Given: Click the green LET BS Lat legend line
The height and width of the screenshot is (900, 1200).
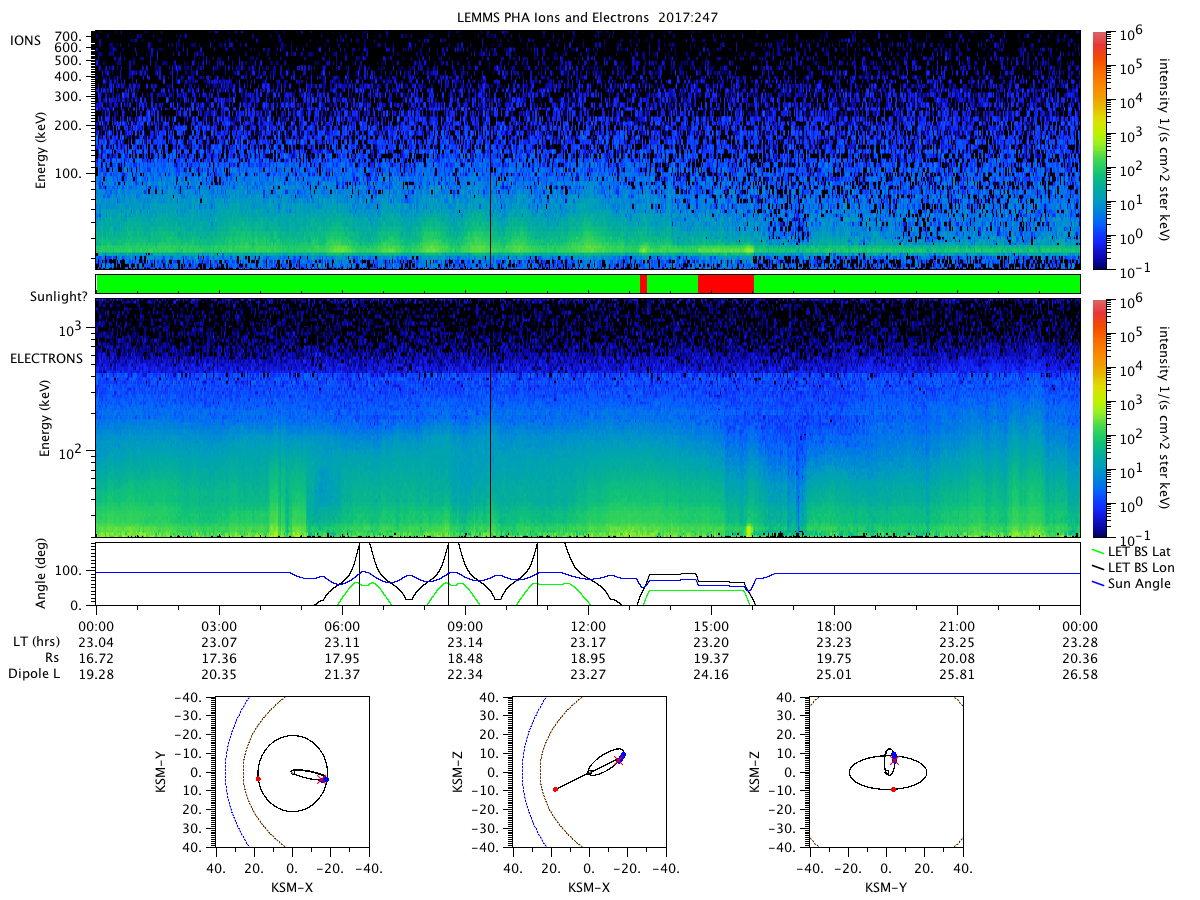Looking at the screenshot, I should click(x=1099, y=550).
